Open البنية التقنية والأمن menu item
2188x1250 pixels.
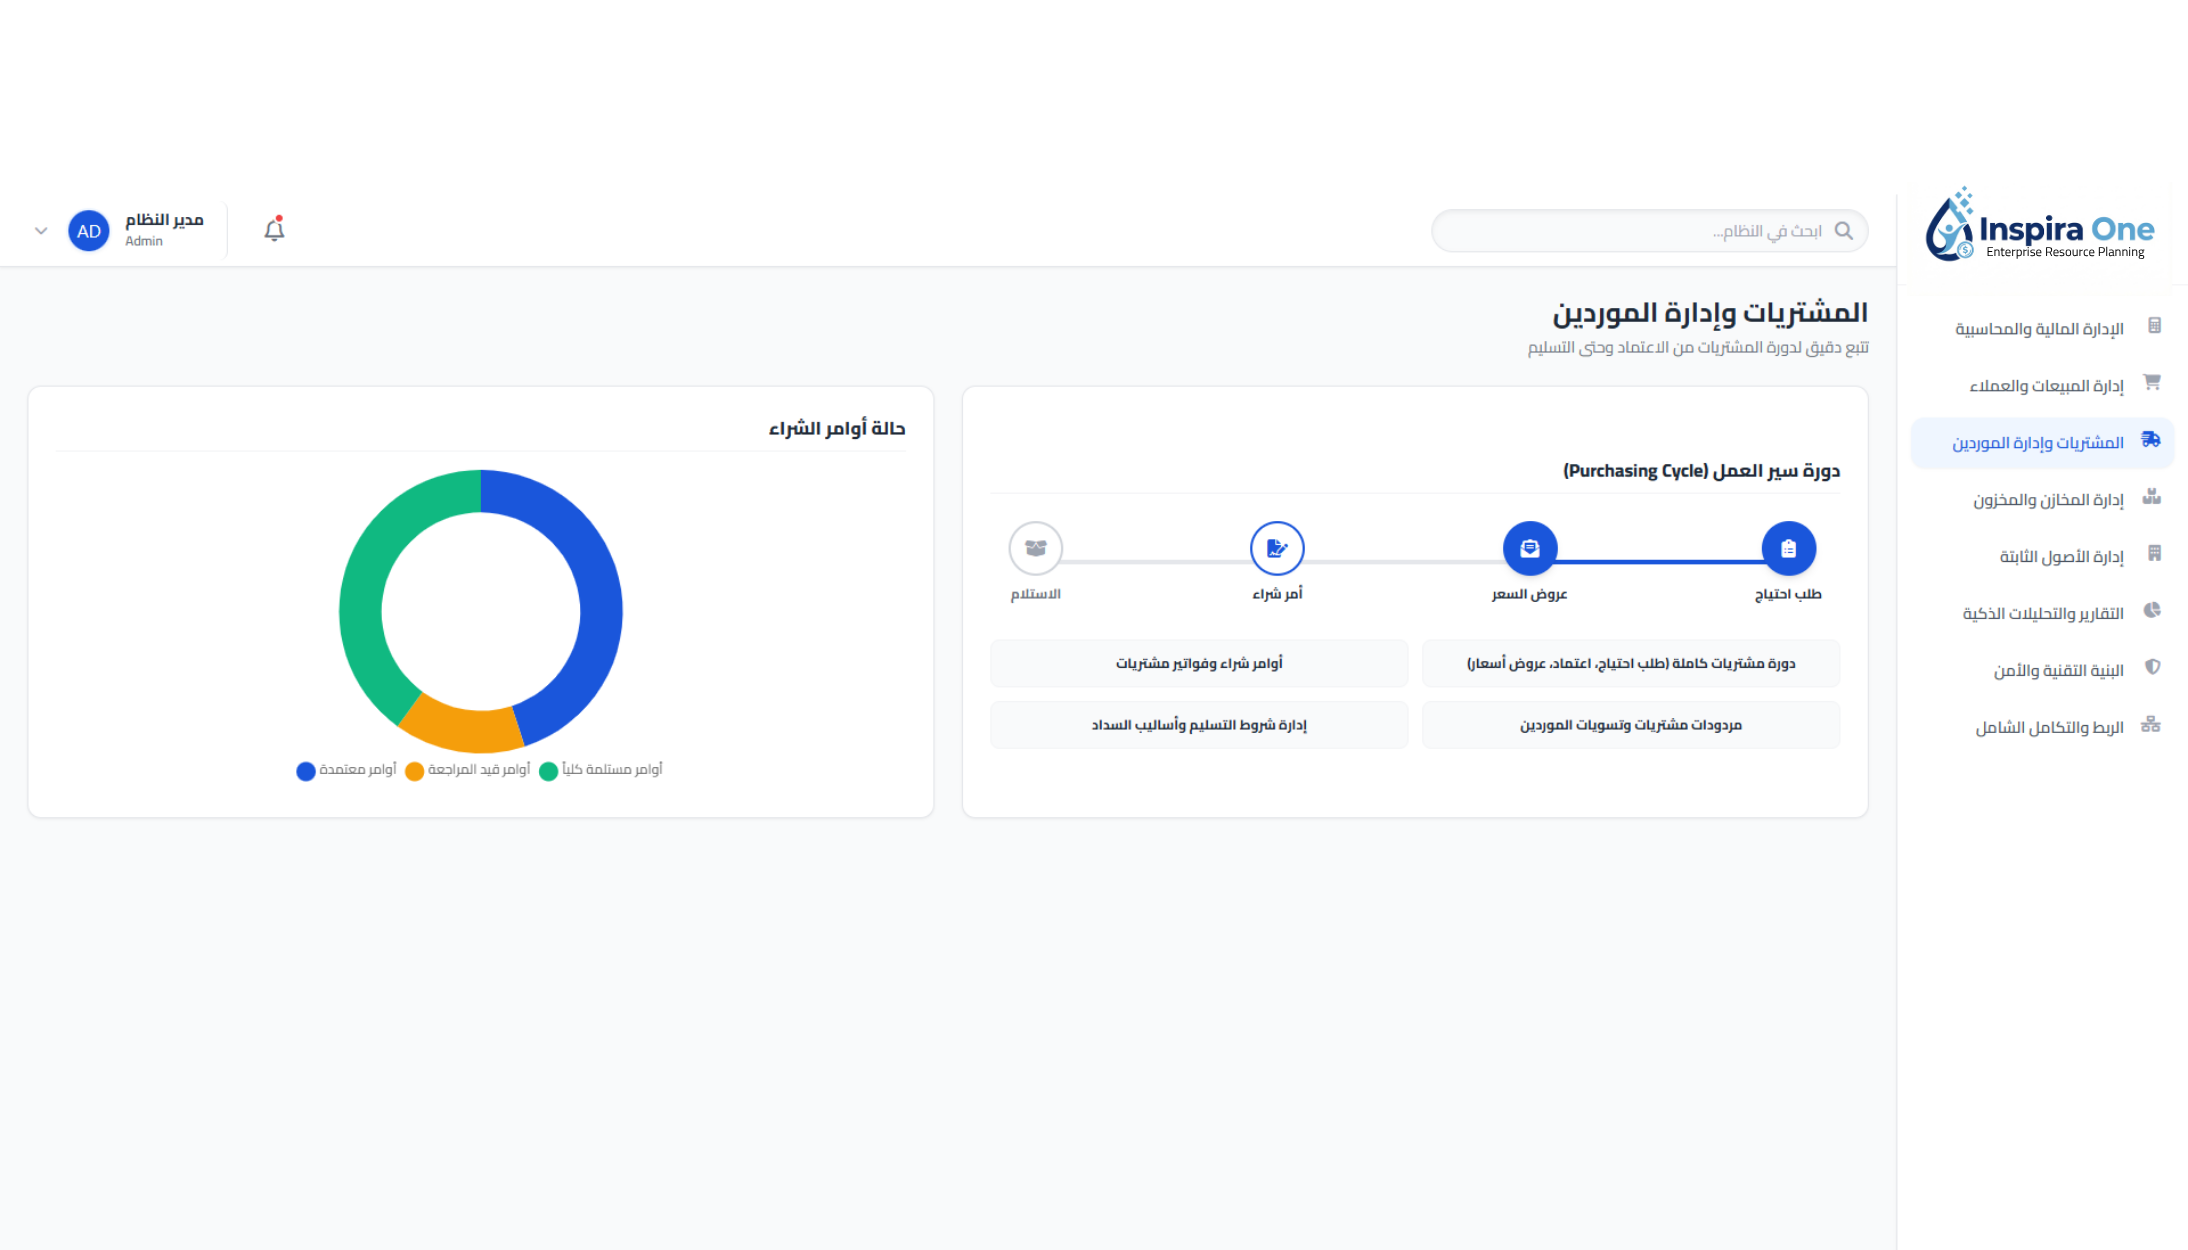point(2042,670)
